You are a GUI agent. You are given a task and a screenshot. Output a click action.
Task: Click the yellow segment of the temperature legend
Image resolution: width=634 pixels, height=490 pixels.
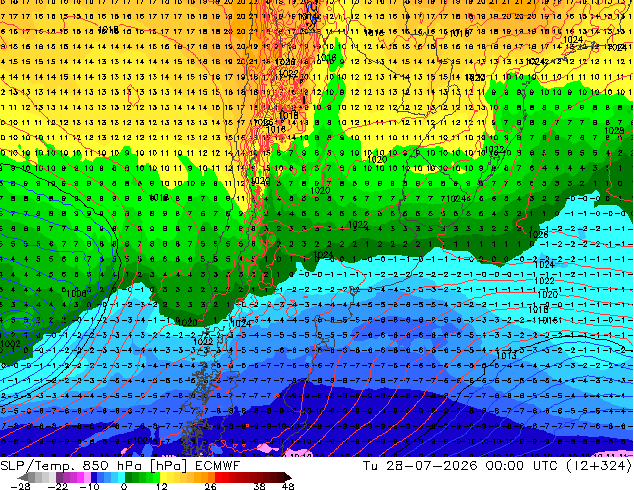click(x=163, y=477)
